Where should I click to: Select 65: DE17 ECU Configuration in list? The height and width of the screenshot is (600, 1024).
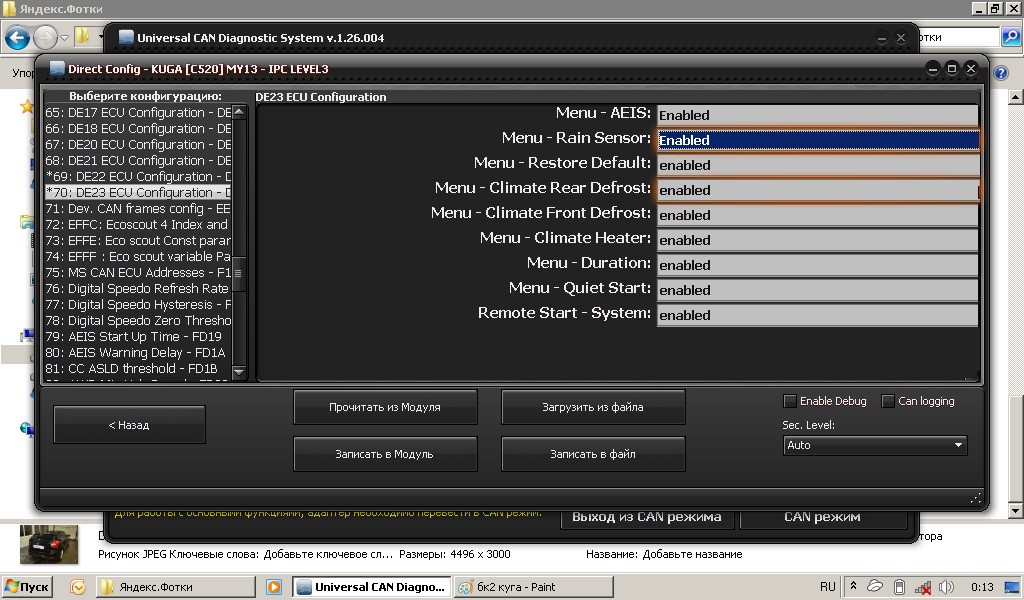138,112
